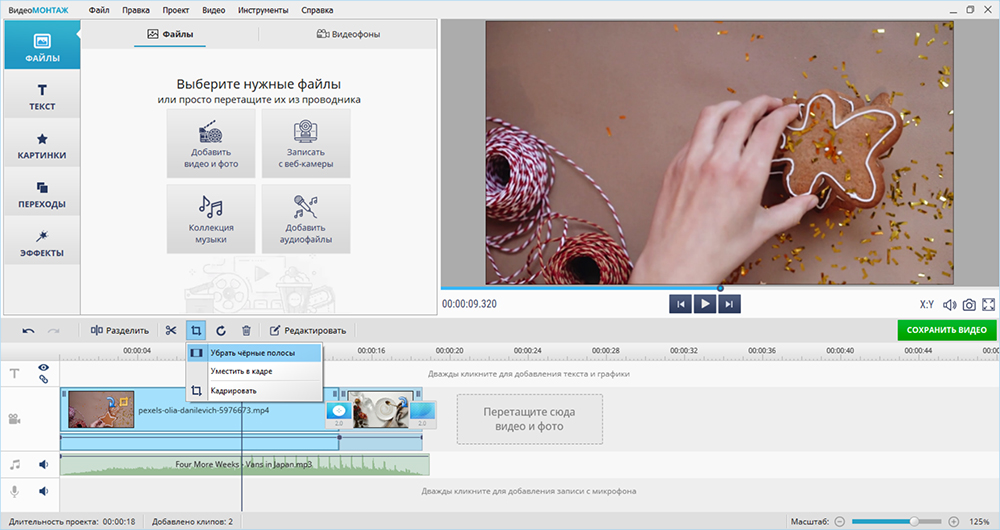Click the redo arrow icon
The width and height of the screenshot is (1000, 530).
tap(54, 330)
